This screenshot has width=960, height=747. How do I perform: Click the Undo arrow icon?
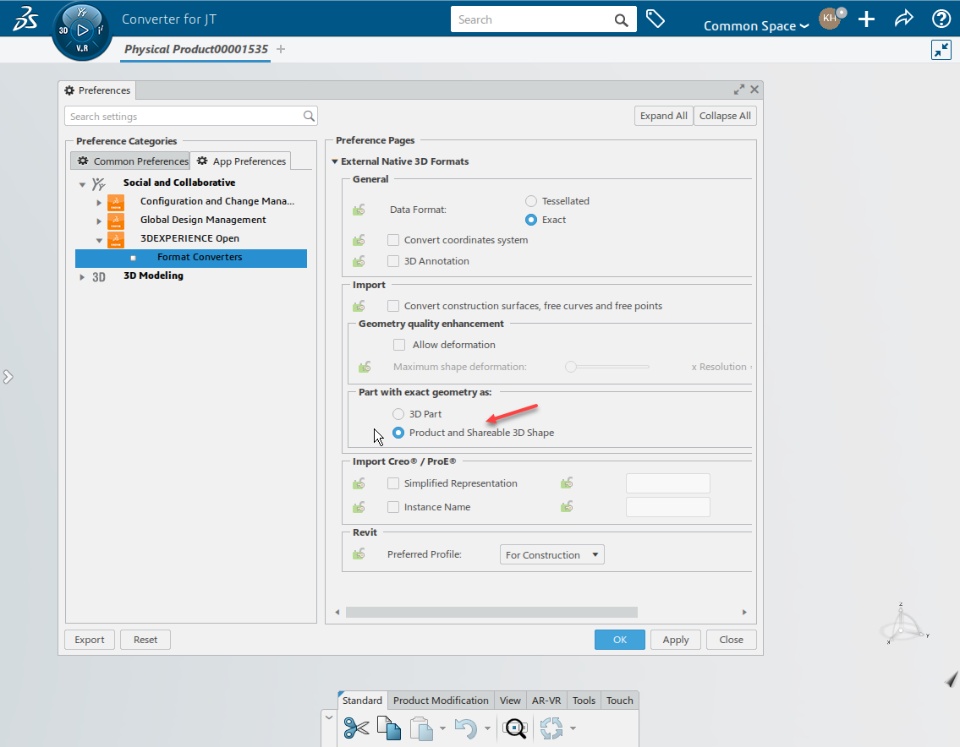coord(466,728)
